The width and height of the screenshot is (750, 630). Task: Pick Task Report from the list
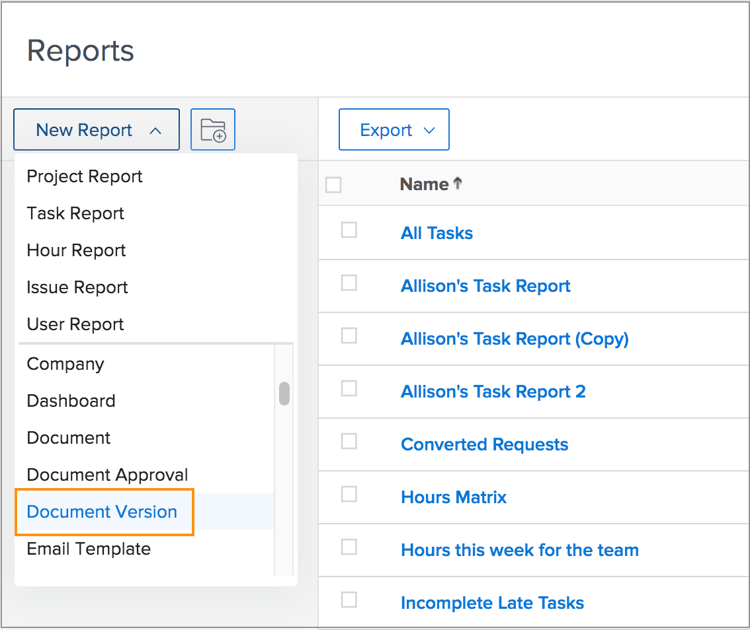(76, 213)
